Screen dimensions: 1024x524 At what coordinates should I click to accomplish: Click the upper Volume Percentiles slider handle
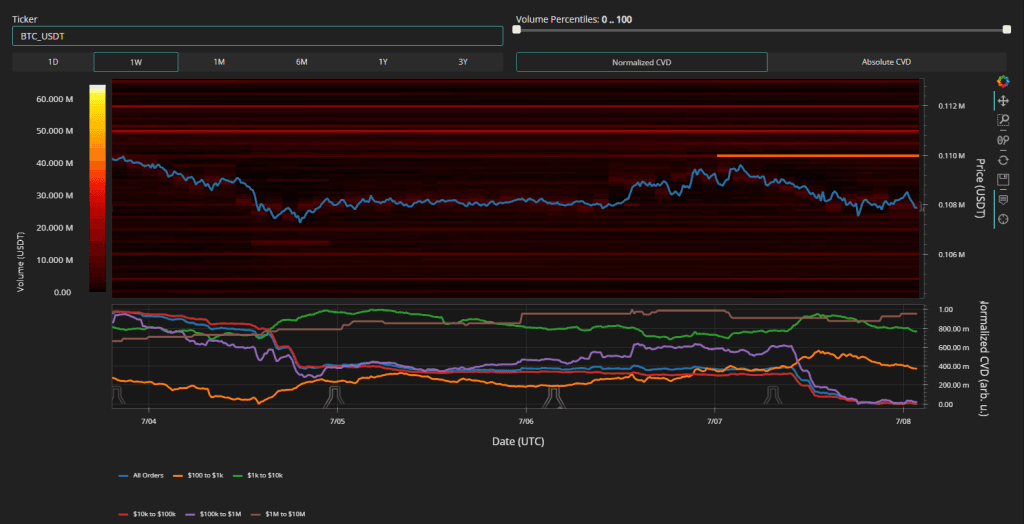pos(1006,29)
